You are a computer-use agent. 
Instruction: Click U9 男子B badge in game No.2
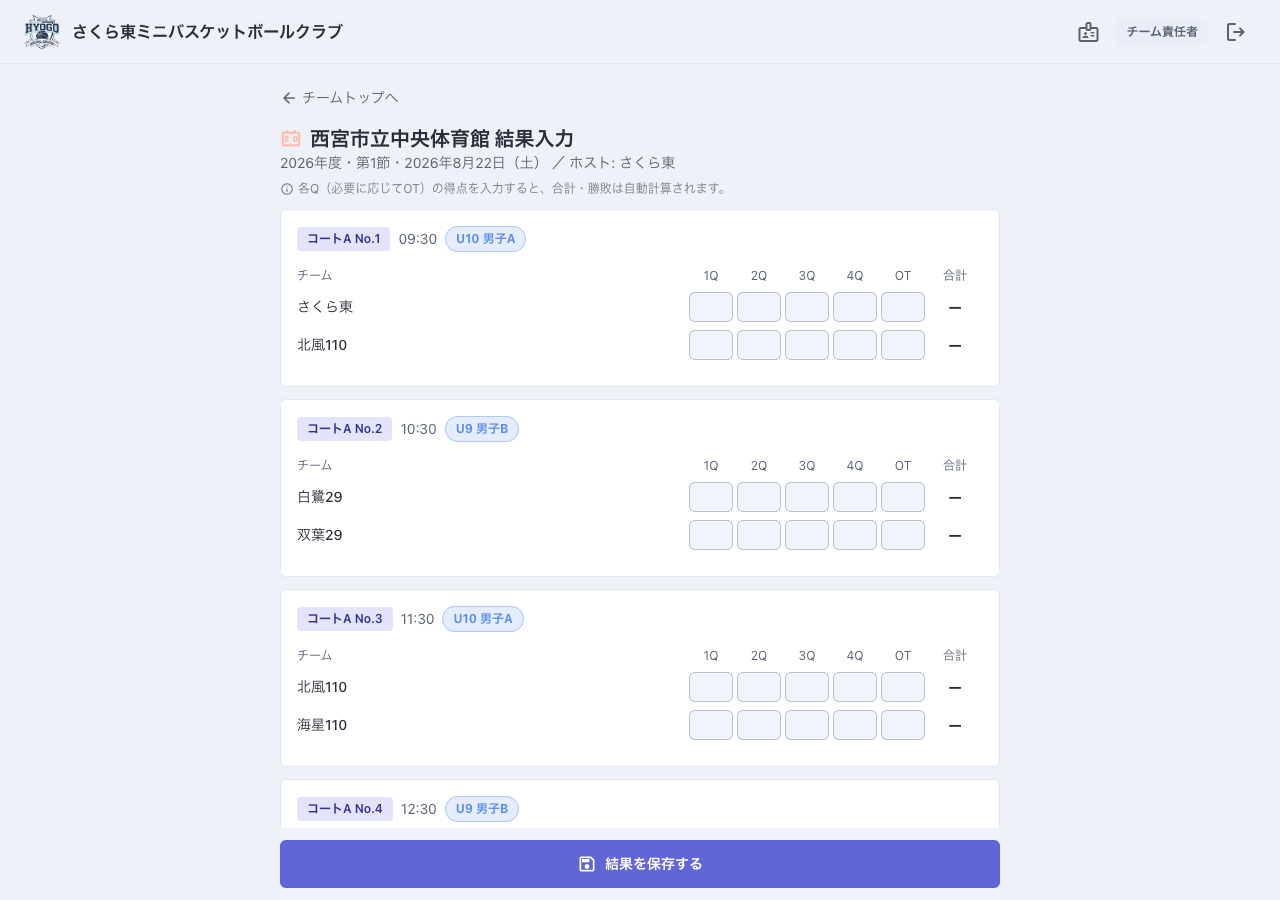coord(482,429)
